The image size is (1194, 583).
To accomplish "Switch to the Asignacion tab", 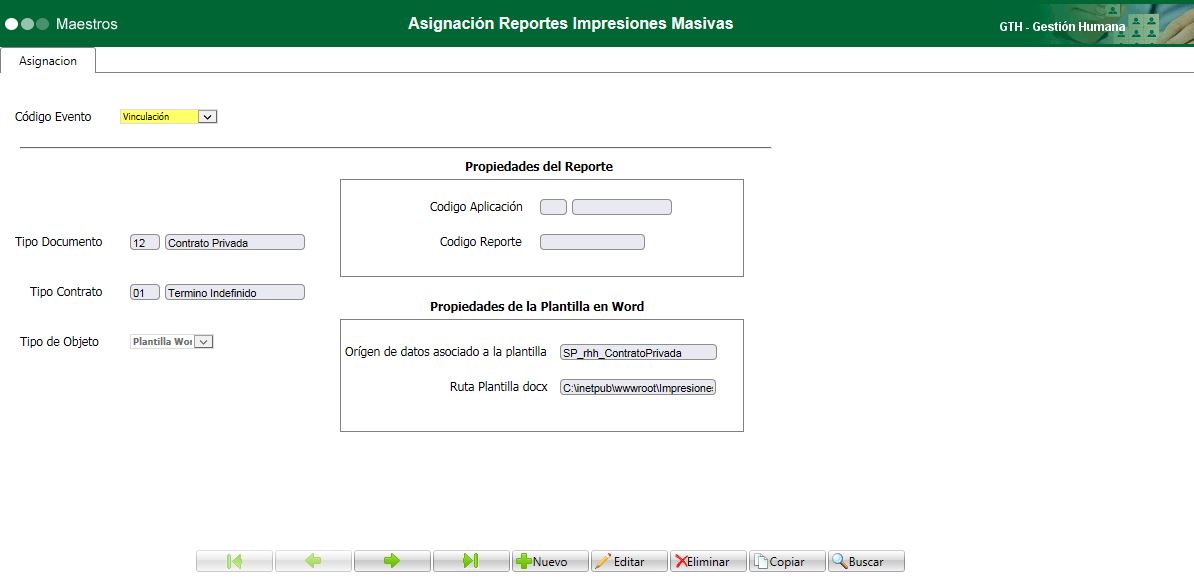I will (x=48, y=61).
